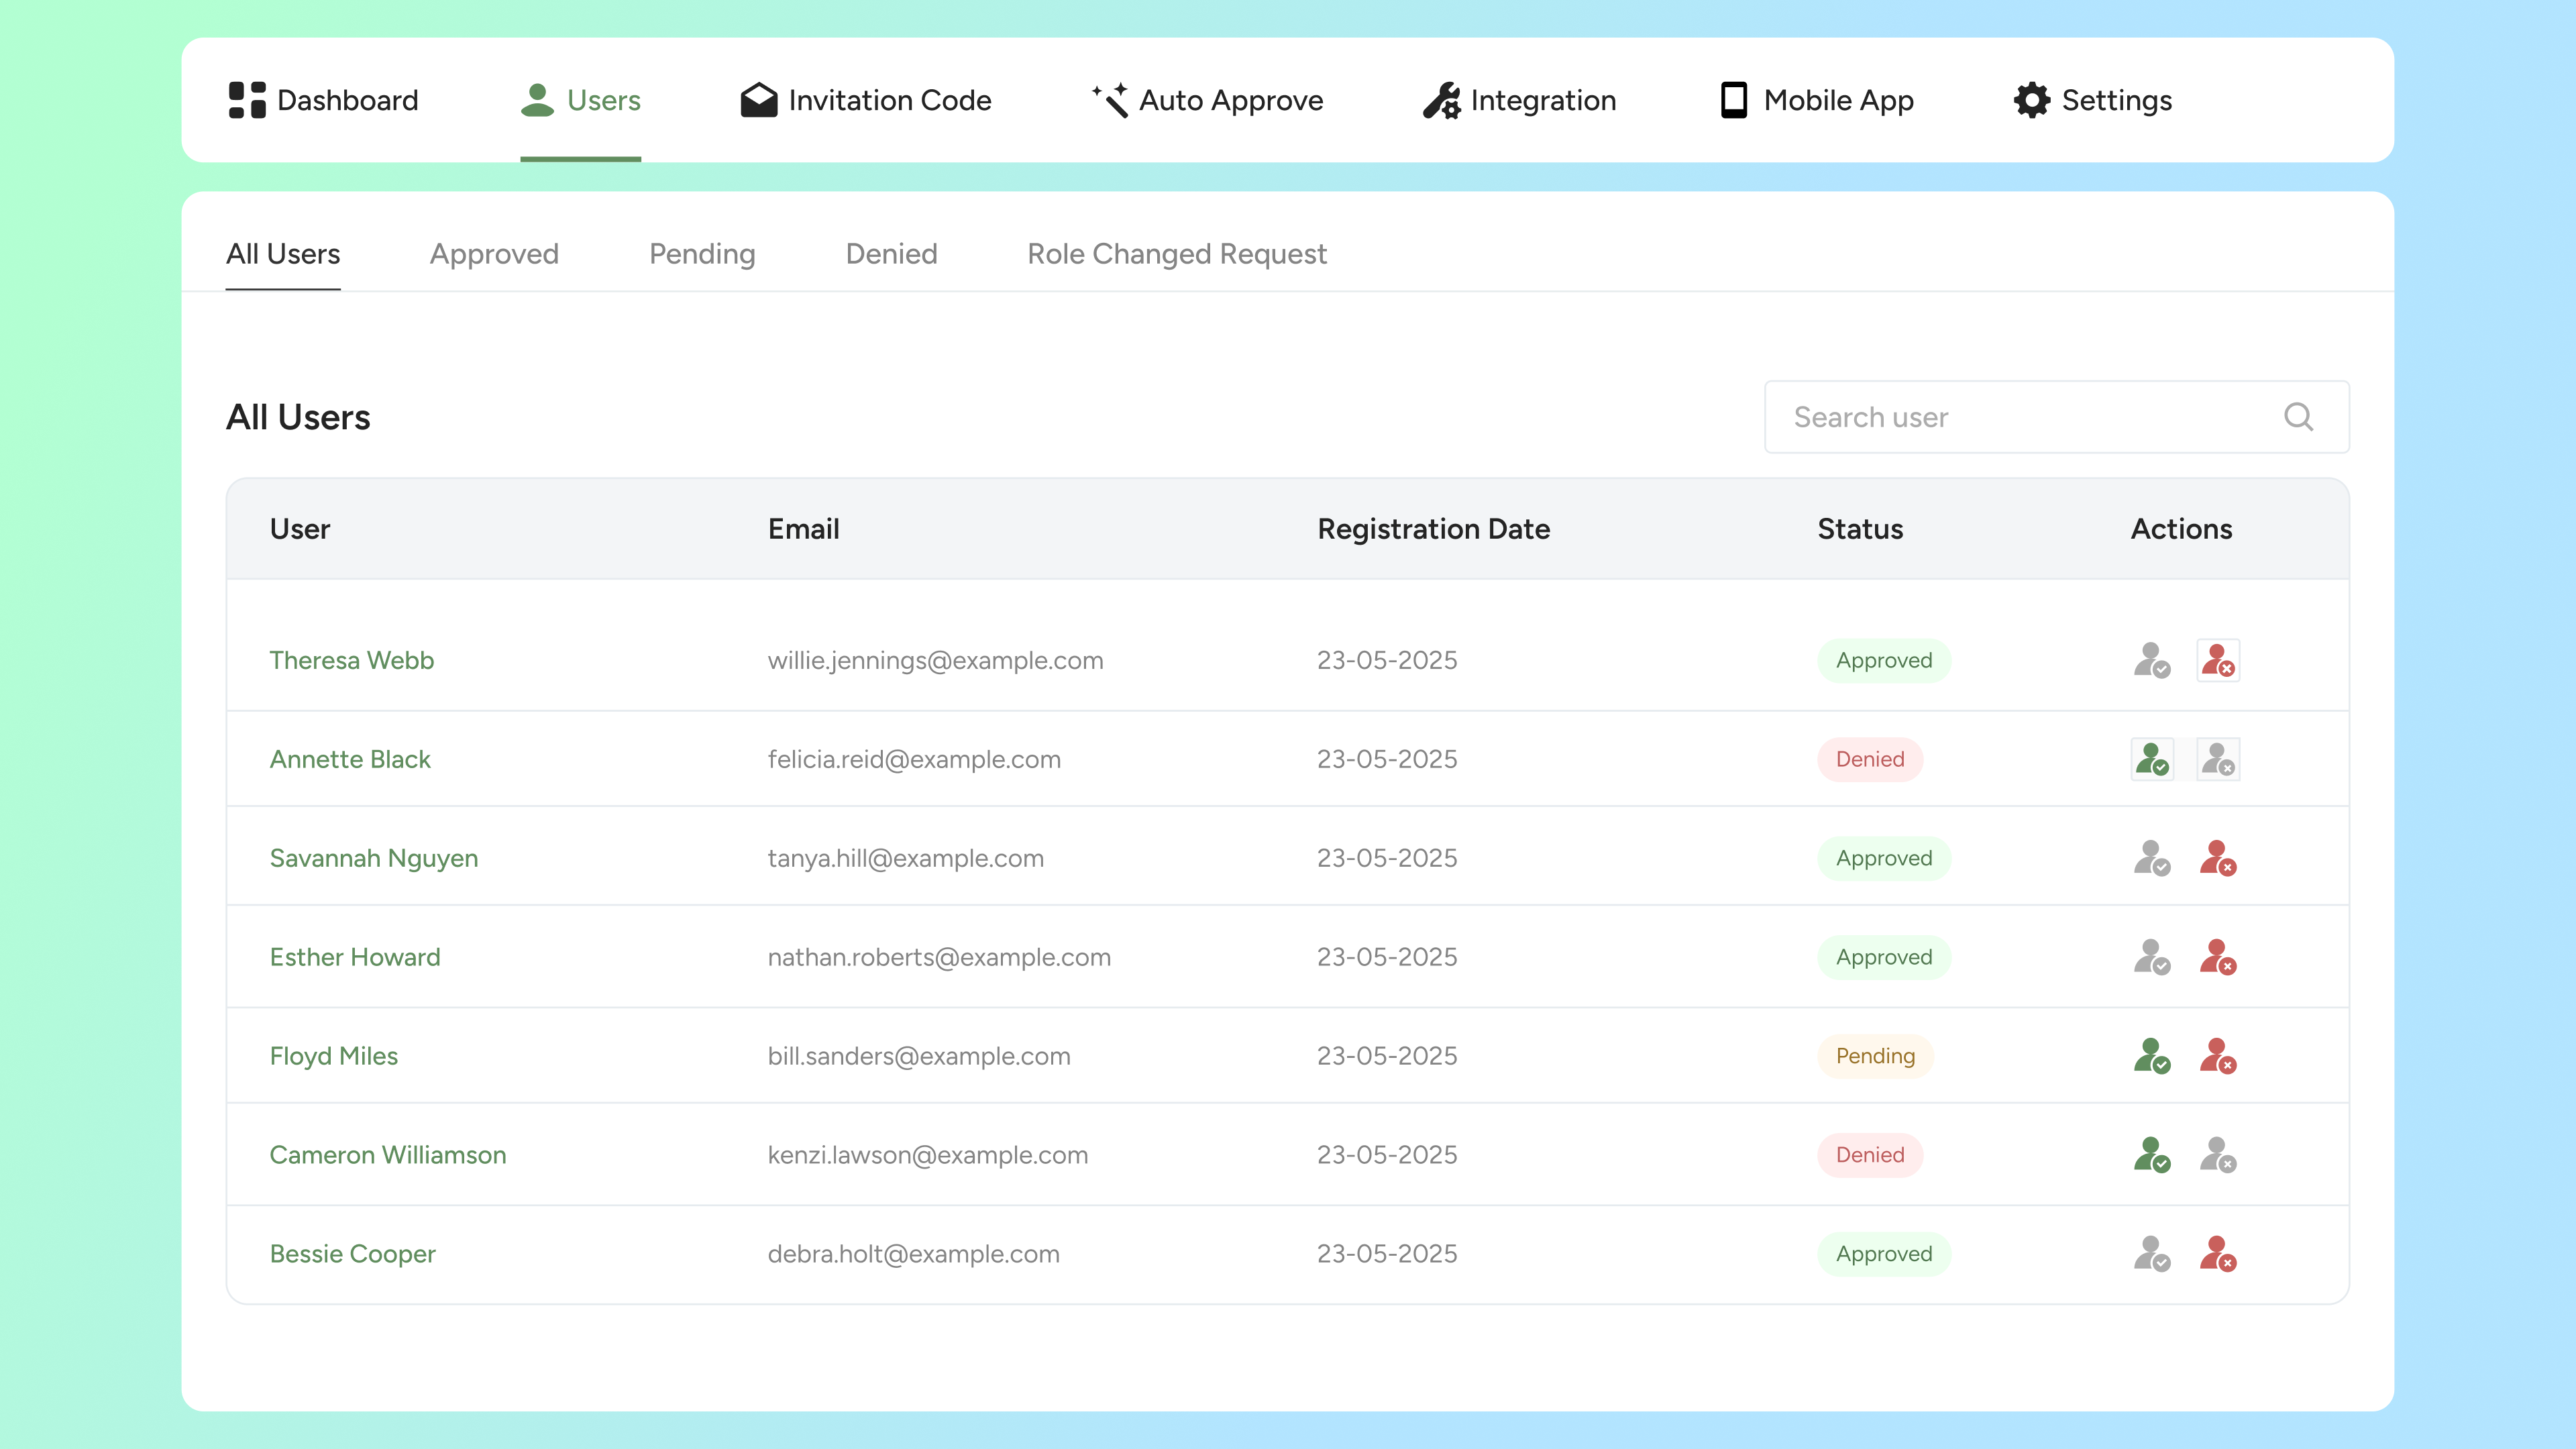Switch to the Pending tab
The width and height of the screenshot is (2576, 1449).
[702, 254]
